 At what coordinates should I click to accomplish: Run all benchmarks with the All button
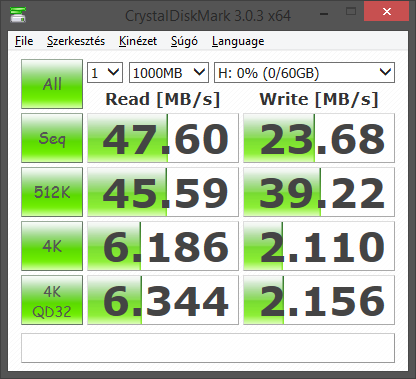pyautogui.click(x=52, y=84)
